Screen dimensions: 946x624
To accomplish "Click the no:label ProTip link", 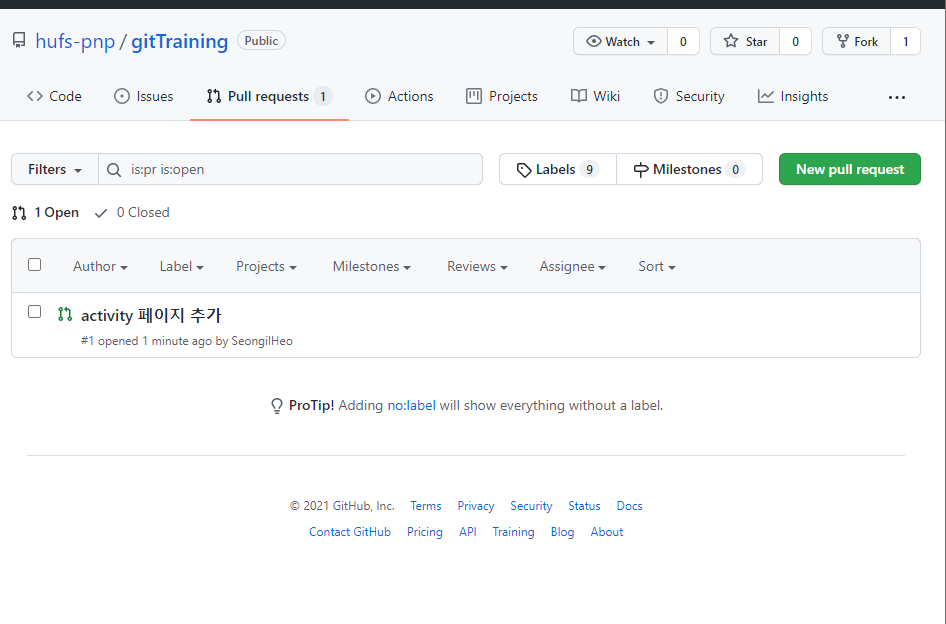I will click(x=411, y=406).
